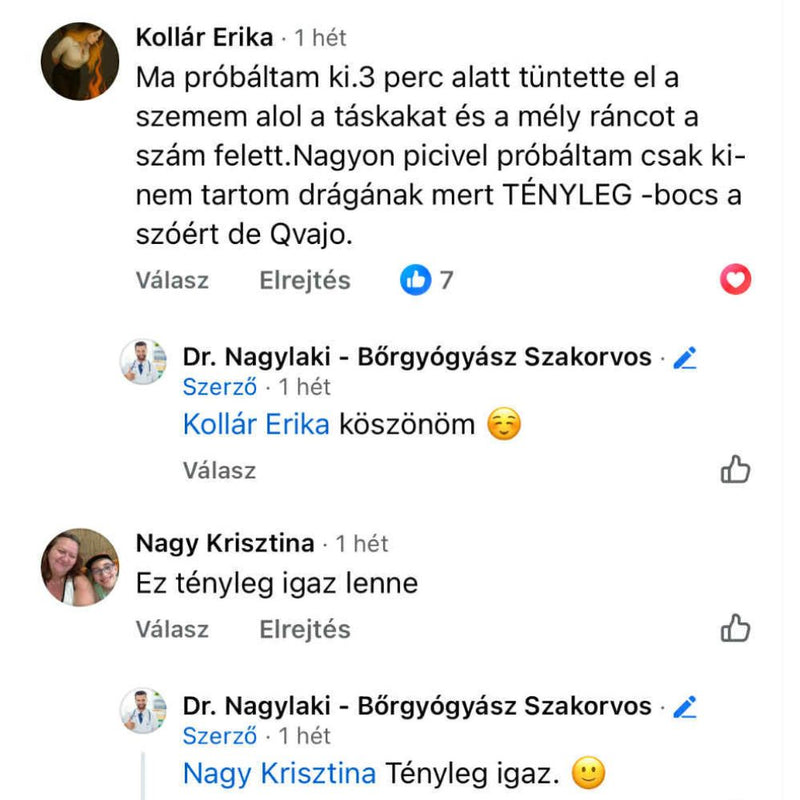Image resolution: width=800 pixels, height=800 pixels.
Task: Click the red heart reaction icon
Action: pos(736,281)
